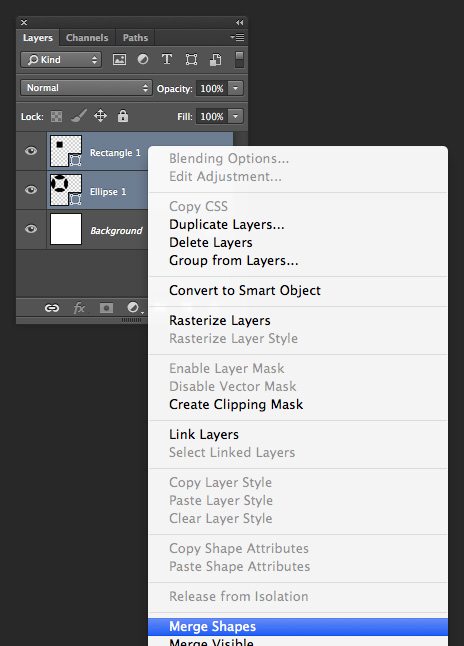The height and width of the screenshot is (646, 464).
Task: Add layer mask icon at panel bottom
Action: tap(106, 308)
